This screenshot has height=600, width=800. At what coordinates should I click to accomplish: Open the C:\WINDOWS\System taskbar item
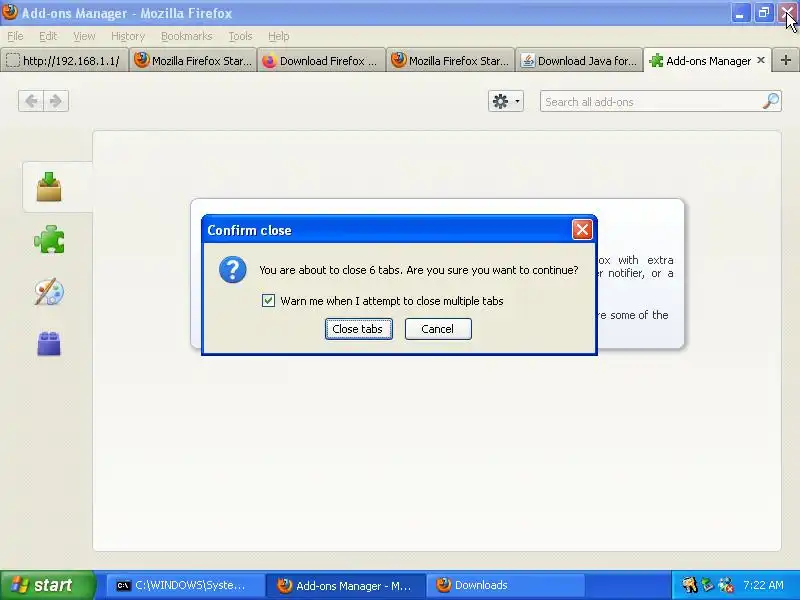tap(184, 585)
